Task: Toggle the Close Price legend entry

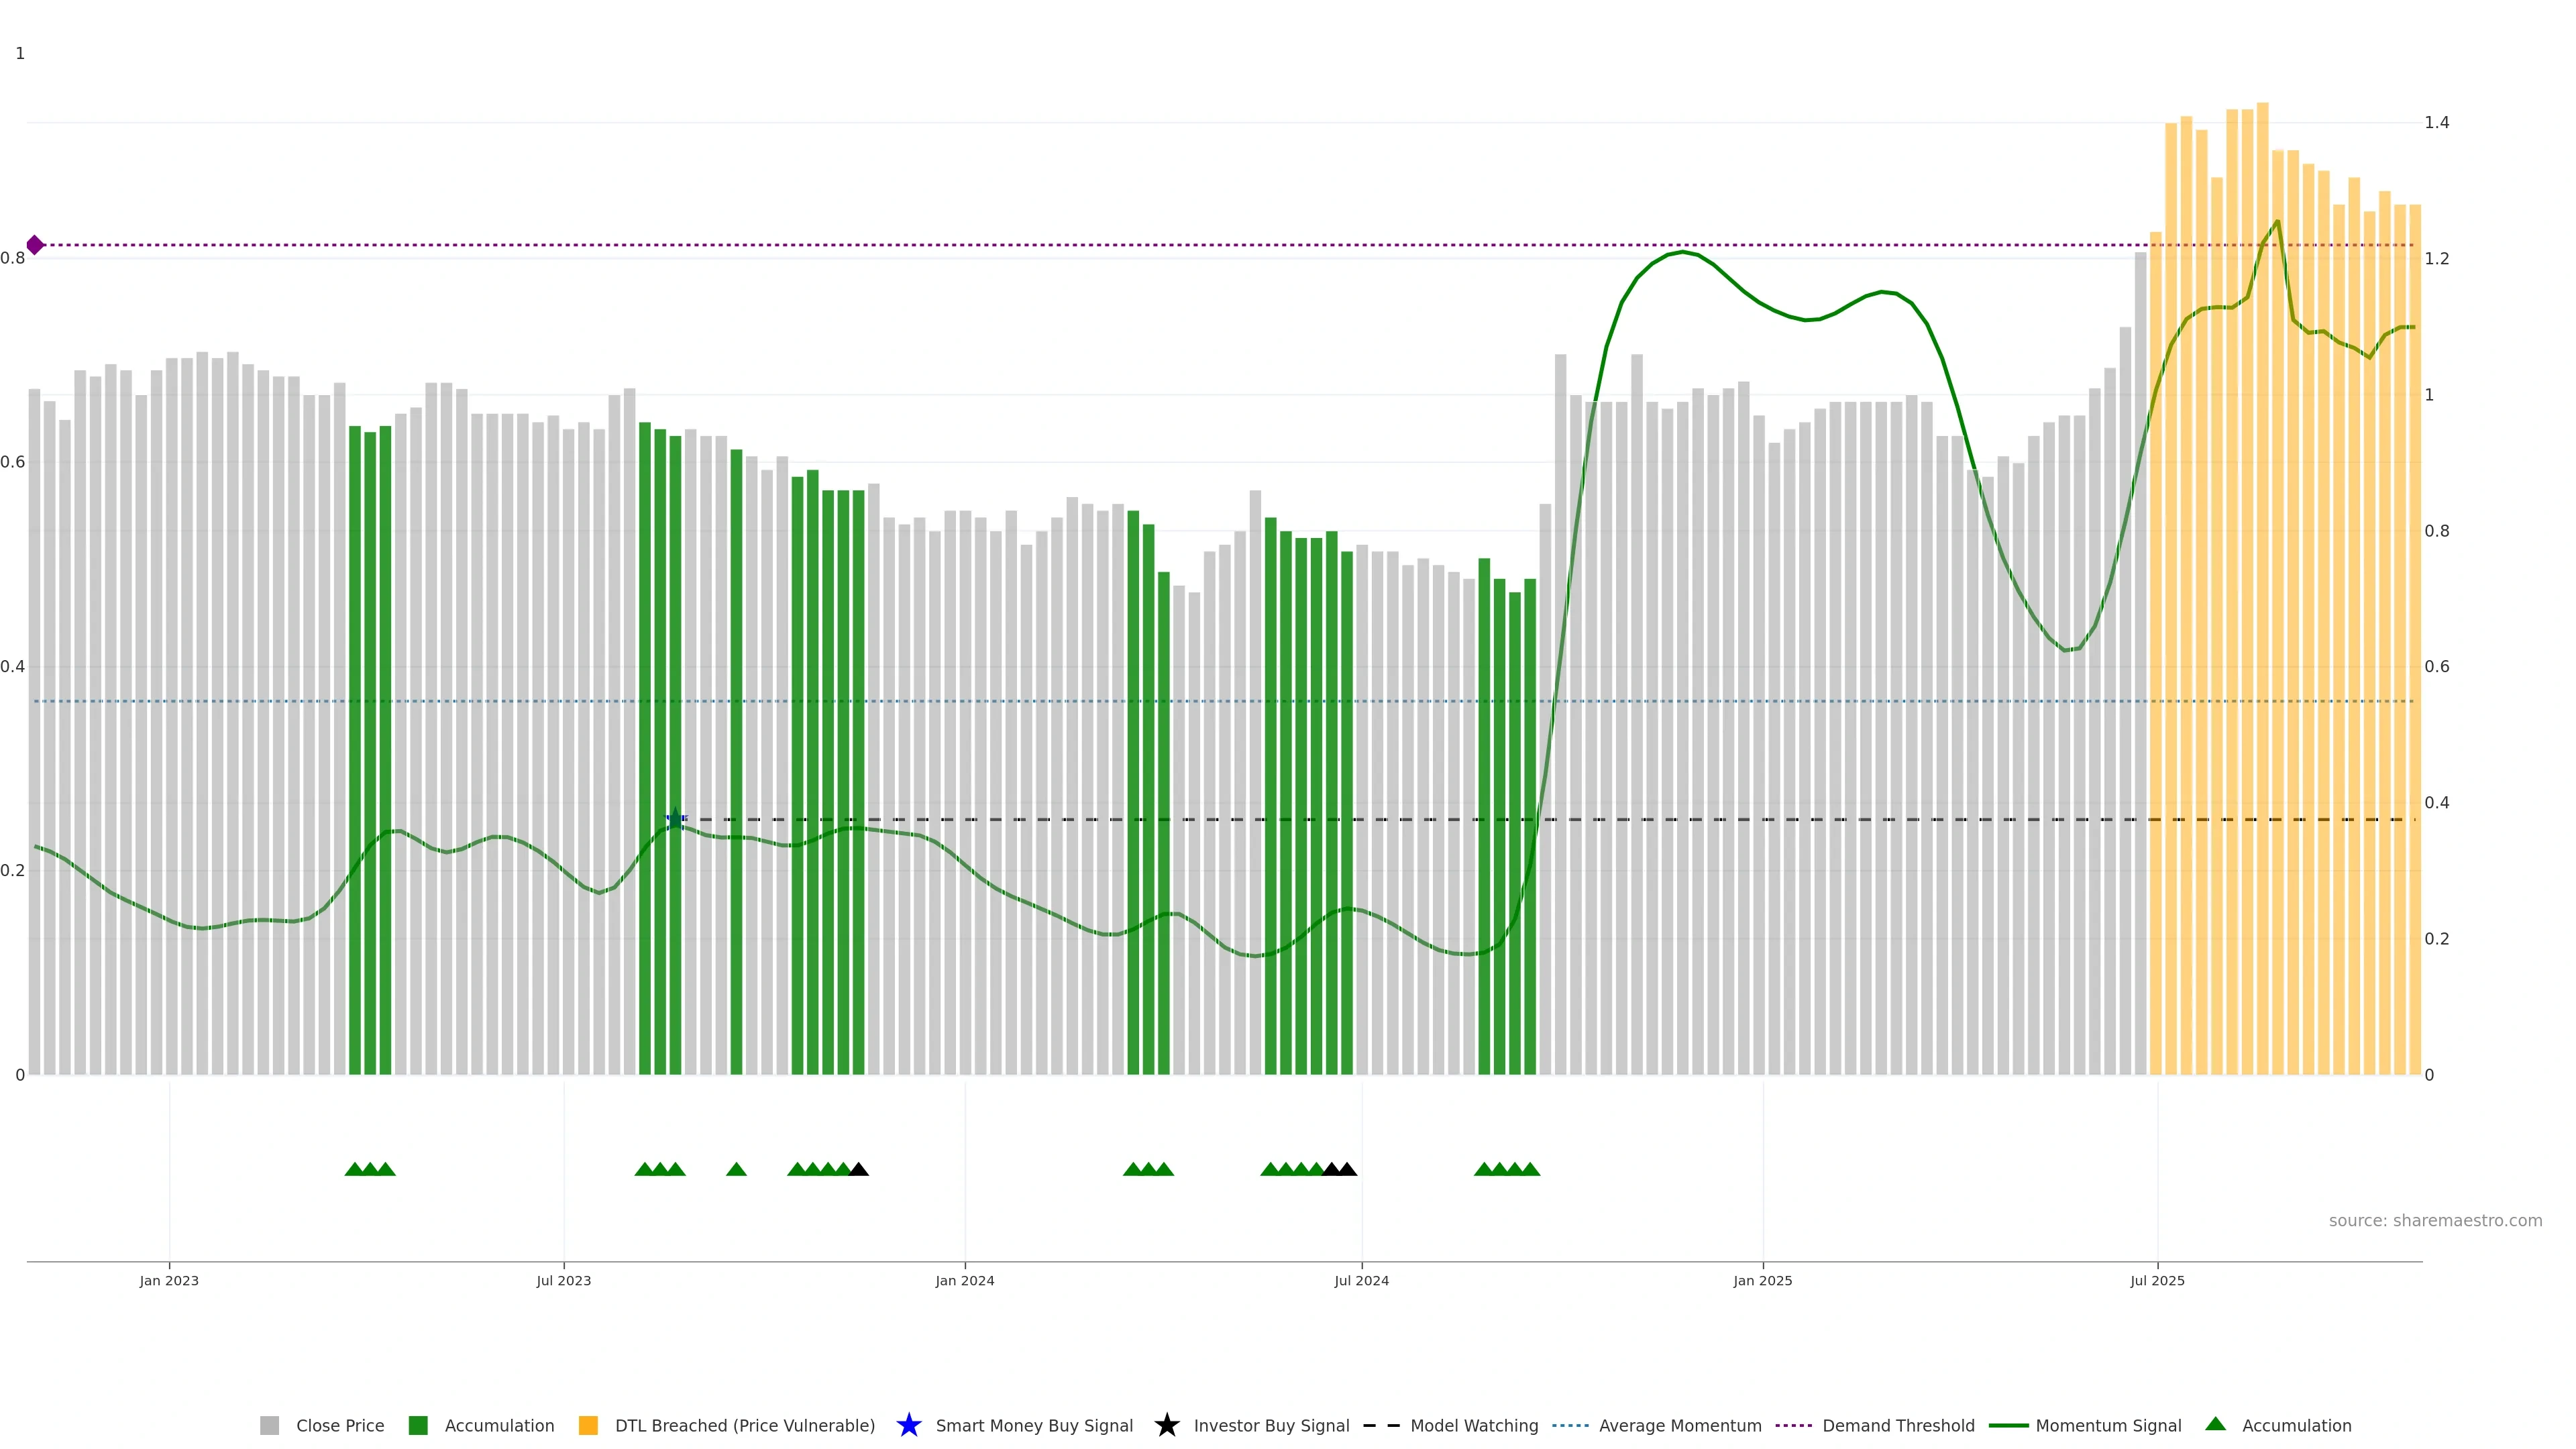Action: pos(339,1425)
